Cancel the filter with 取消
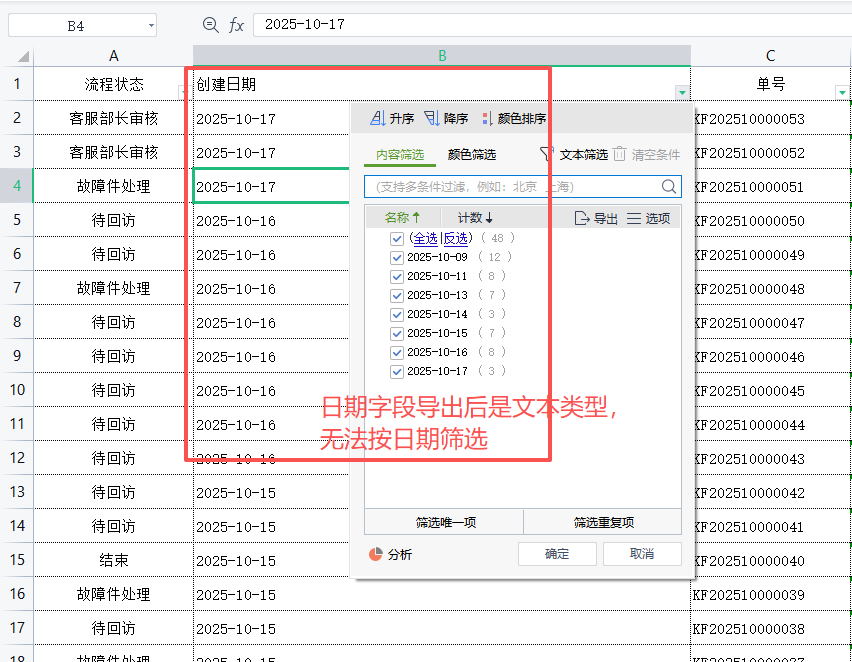 coord(642,554)
